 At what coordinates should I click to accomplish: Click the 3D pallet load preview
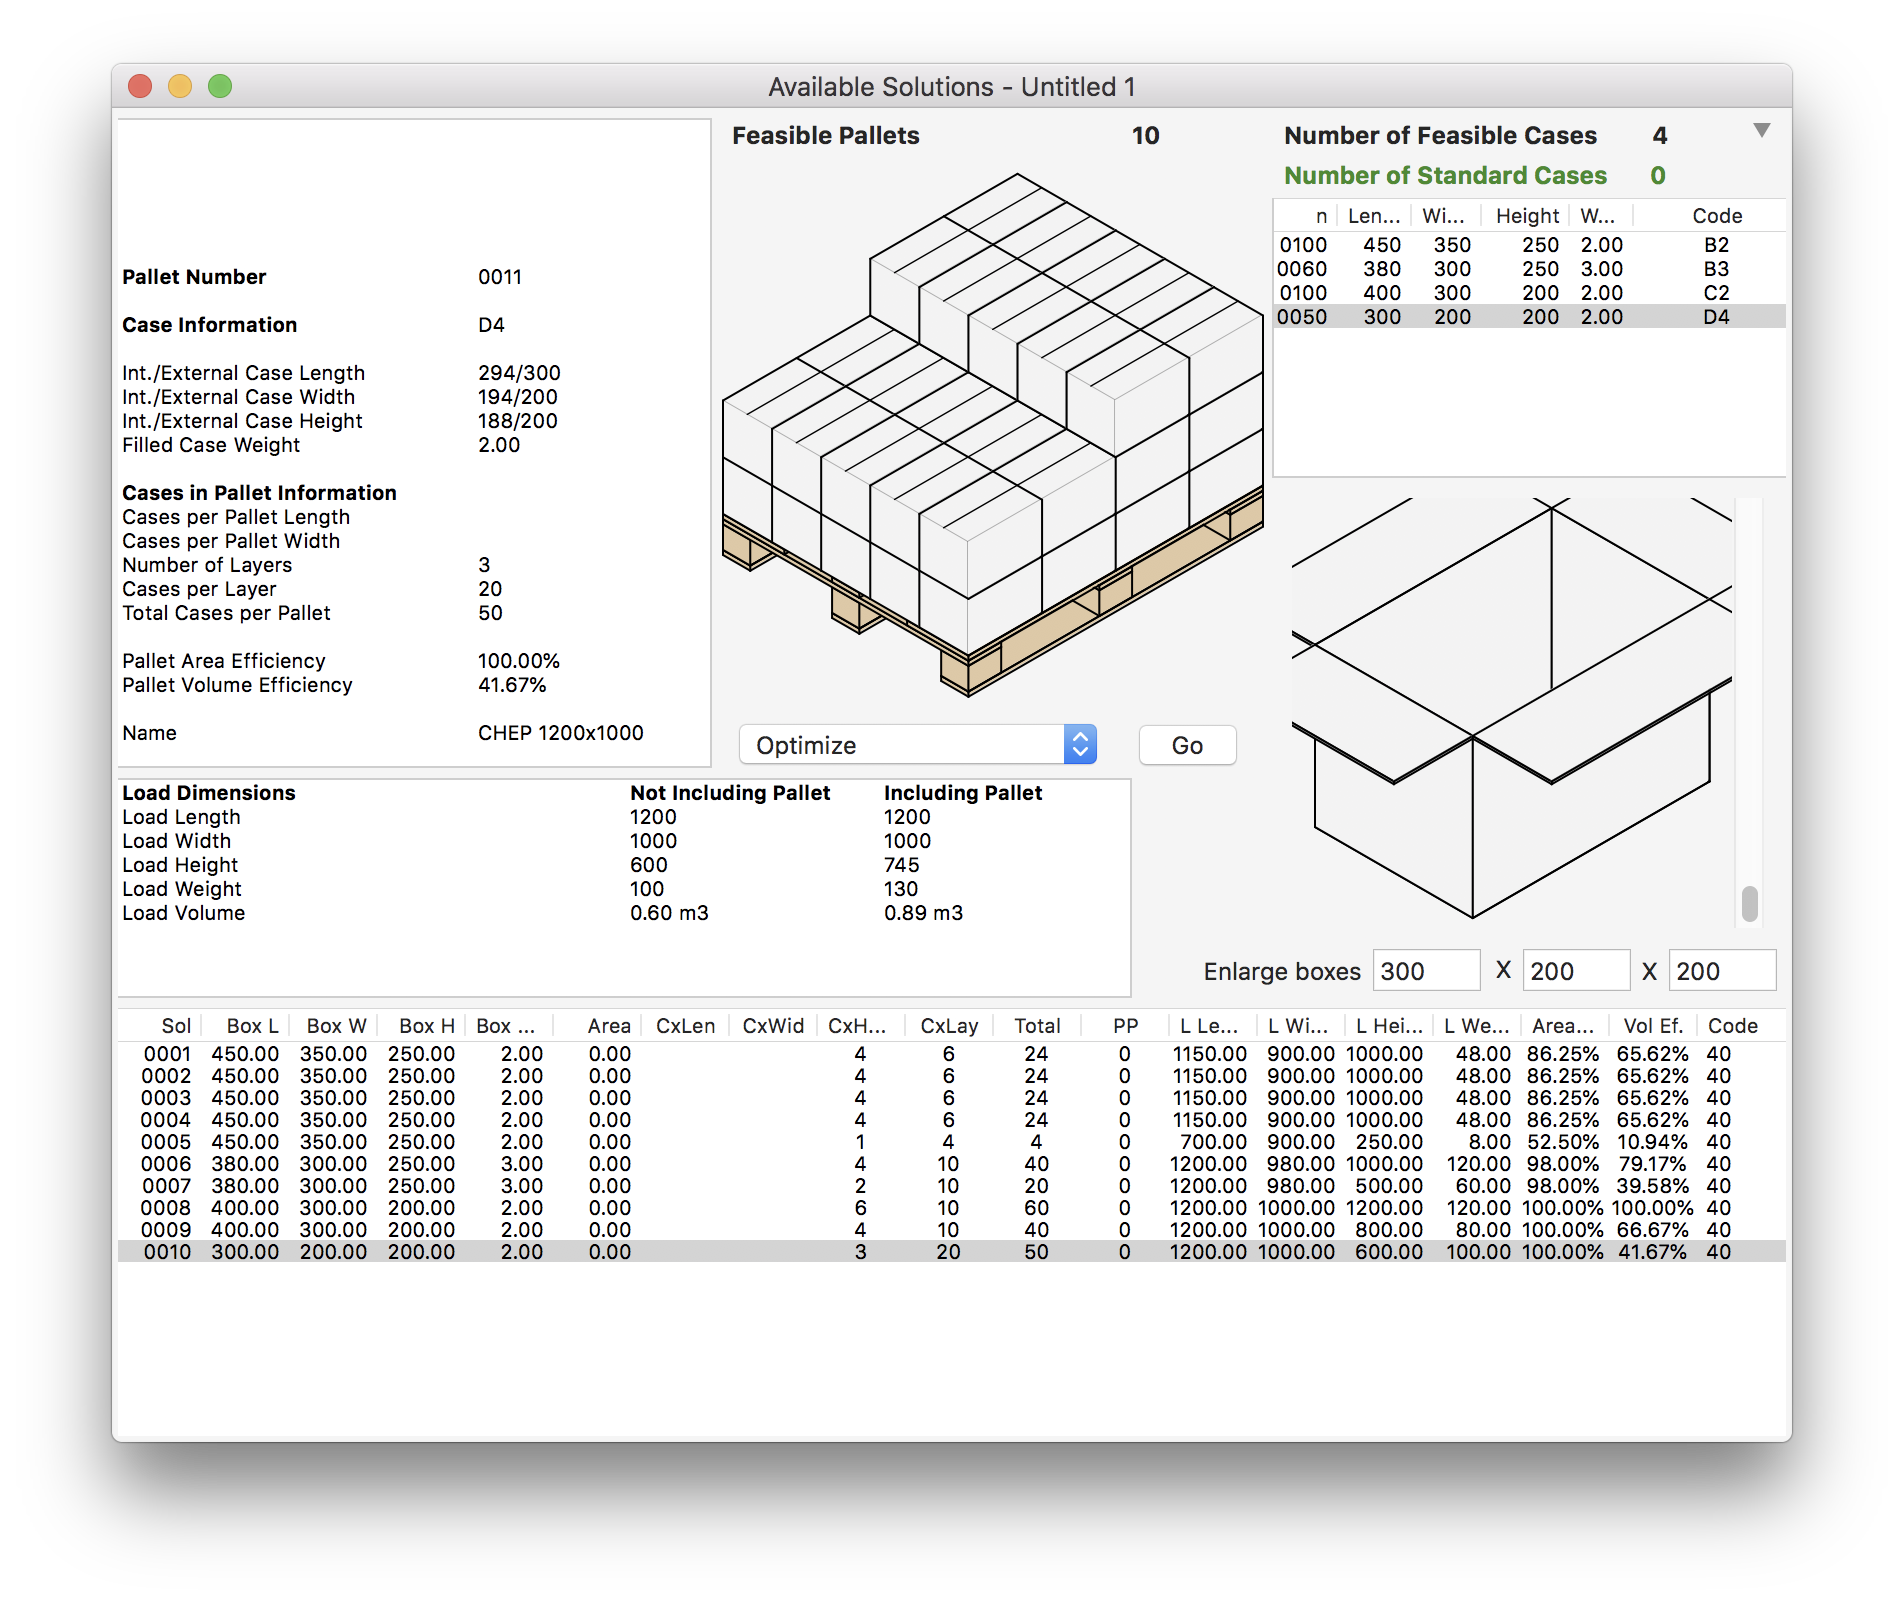click(x=993, y=435)
